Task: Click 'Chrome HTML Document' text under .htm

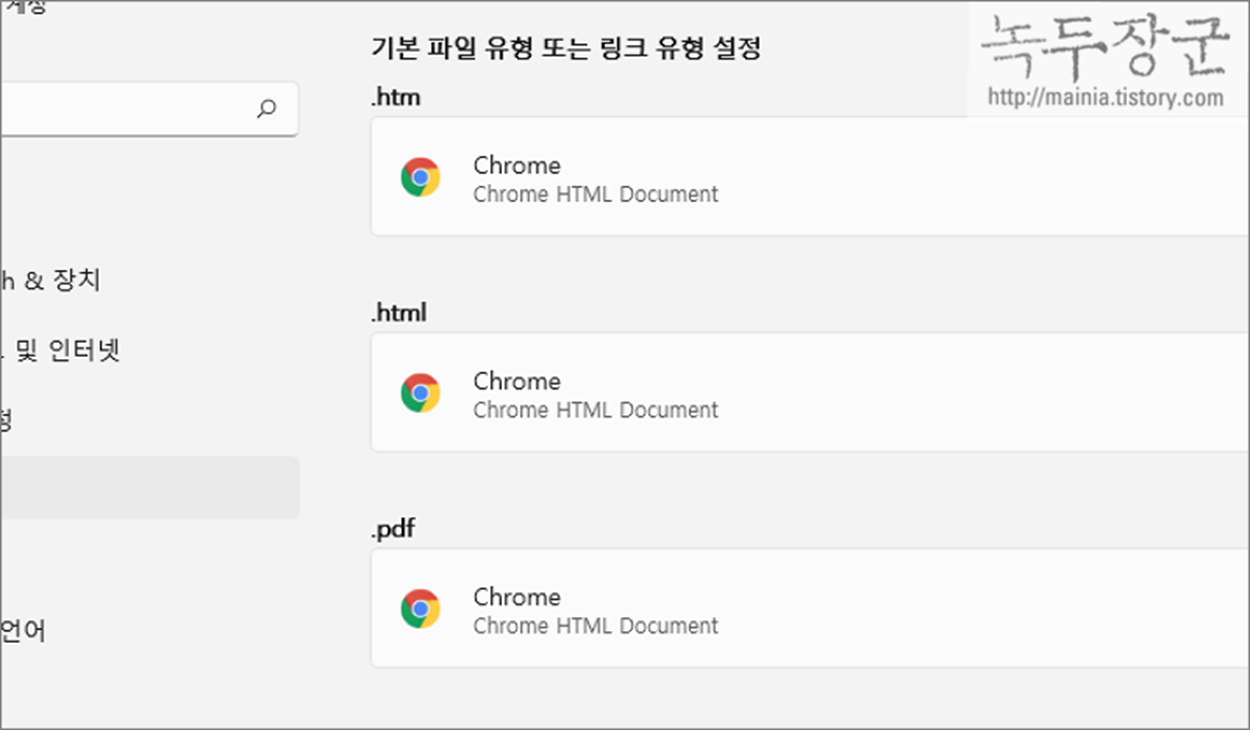Action: point(596,194)
